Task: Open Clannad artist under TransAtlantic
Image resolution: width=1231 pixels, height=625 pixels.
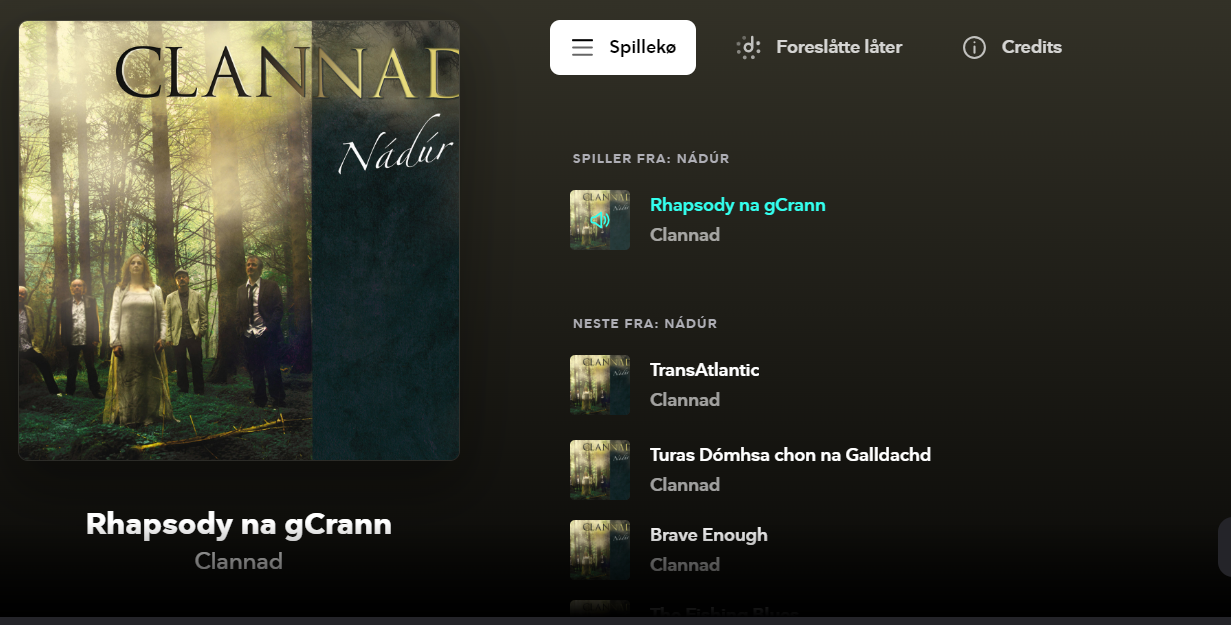Action: pos(685,400)
